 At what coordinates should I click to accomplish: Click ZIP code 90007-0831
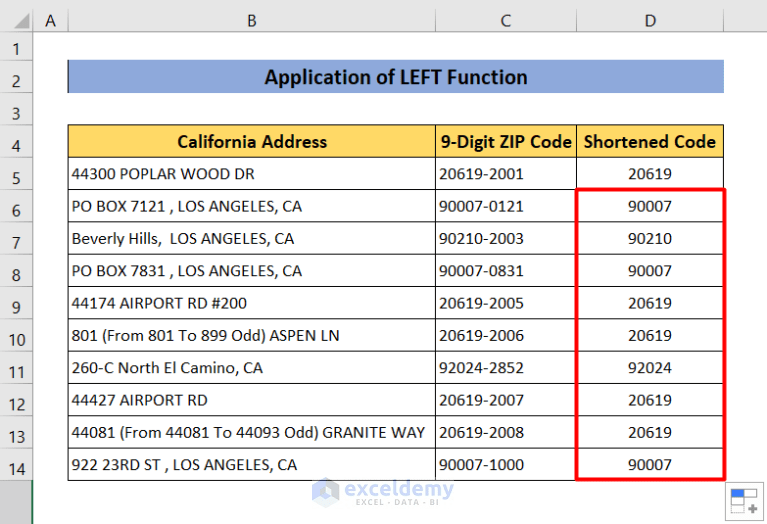[506, 271]
